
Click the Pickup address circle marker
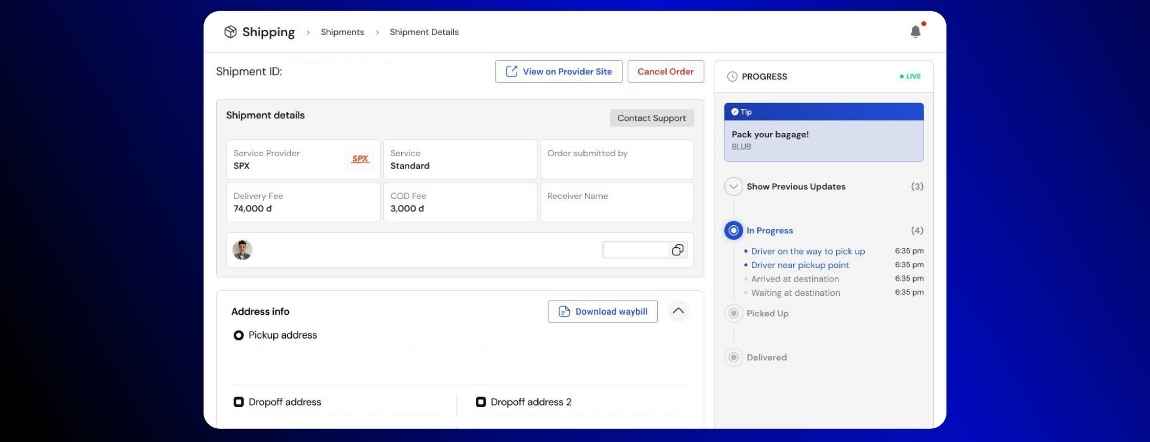pyautogui.click(x=238, y=335)
